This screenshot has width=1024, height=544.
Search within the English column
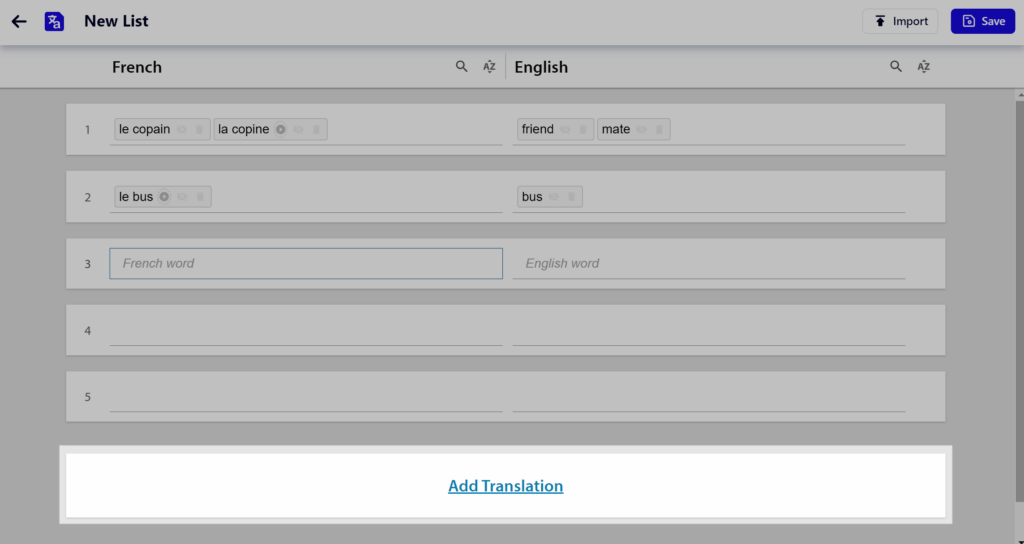(x=896, y=67)
